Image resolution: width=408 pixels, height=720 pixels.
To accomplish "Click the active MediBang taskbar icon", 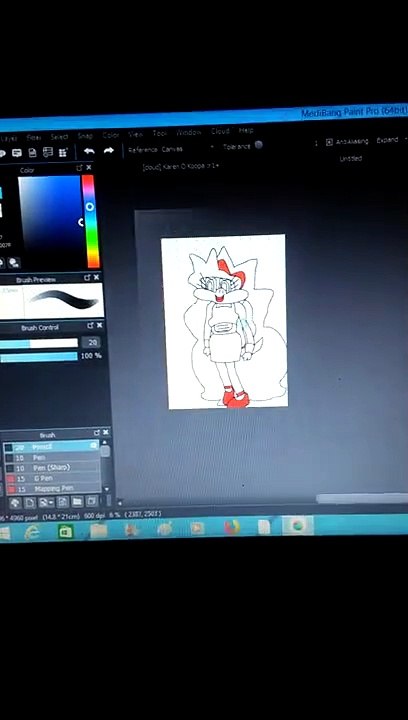I will (297, 525).
